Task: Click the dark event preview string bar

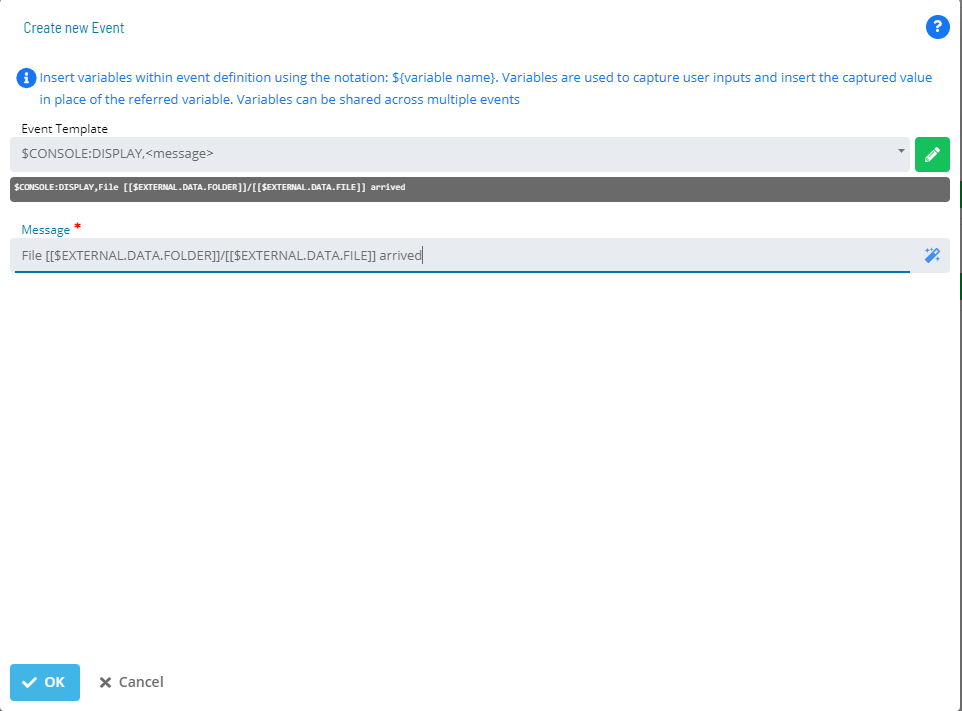Action: tap(480, 189)
